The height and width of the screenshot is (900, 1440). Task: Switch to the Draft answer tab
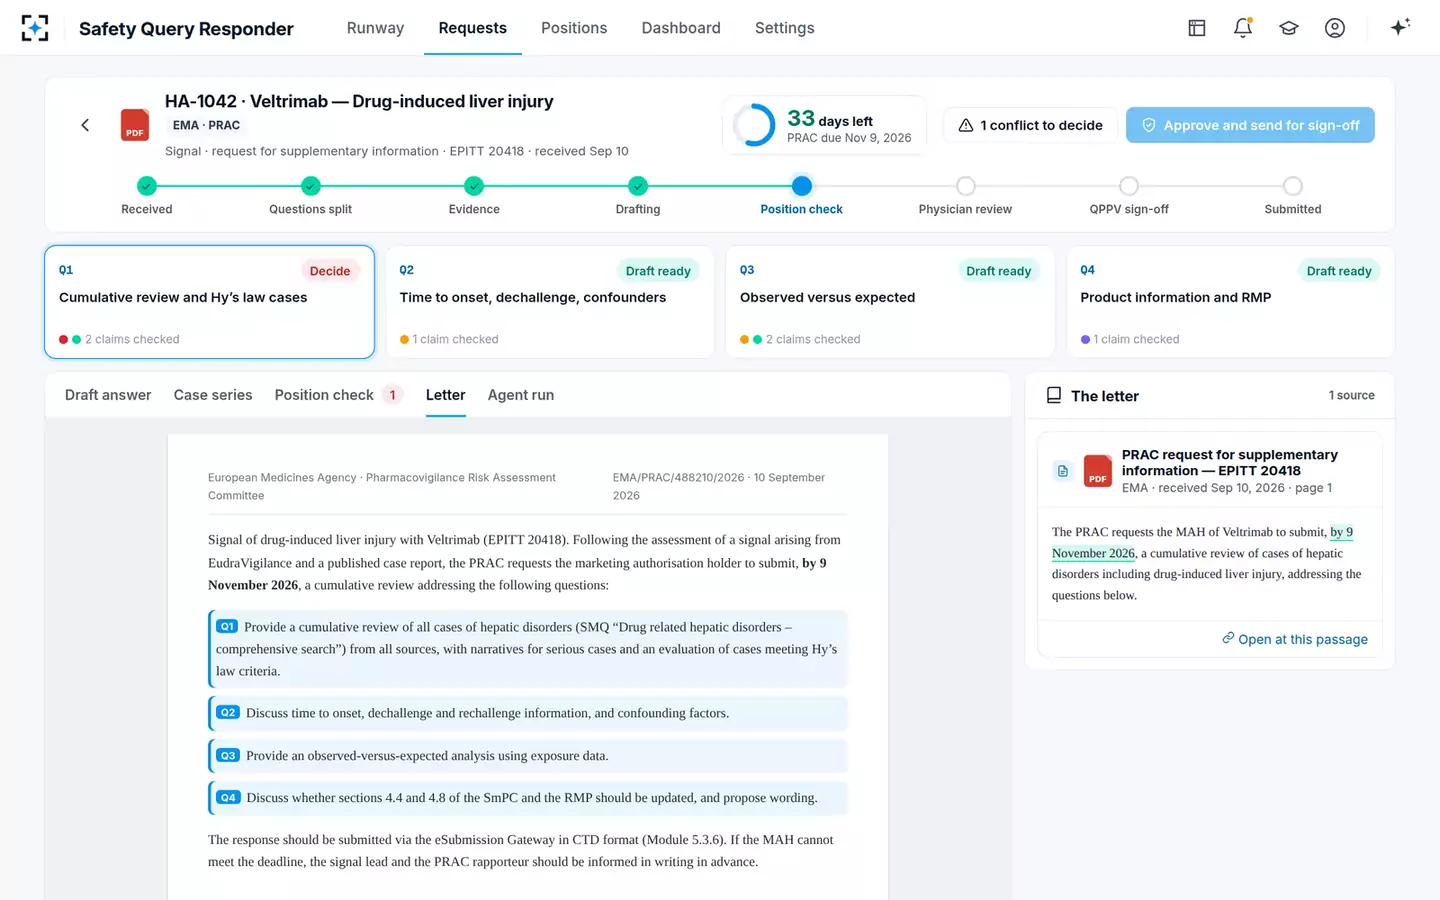[108, 395]
